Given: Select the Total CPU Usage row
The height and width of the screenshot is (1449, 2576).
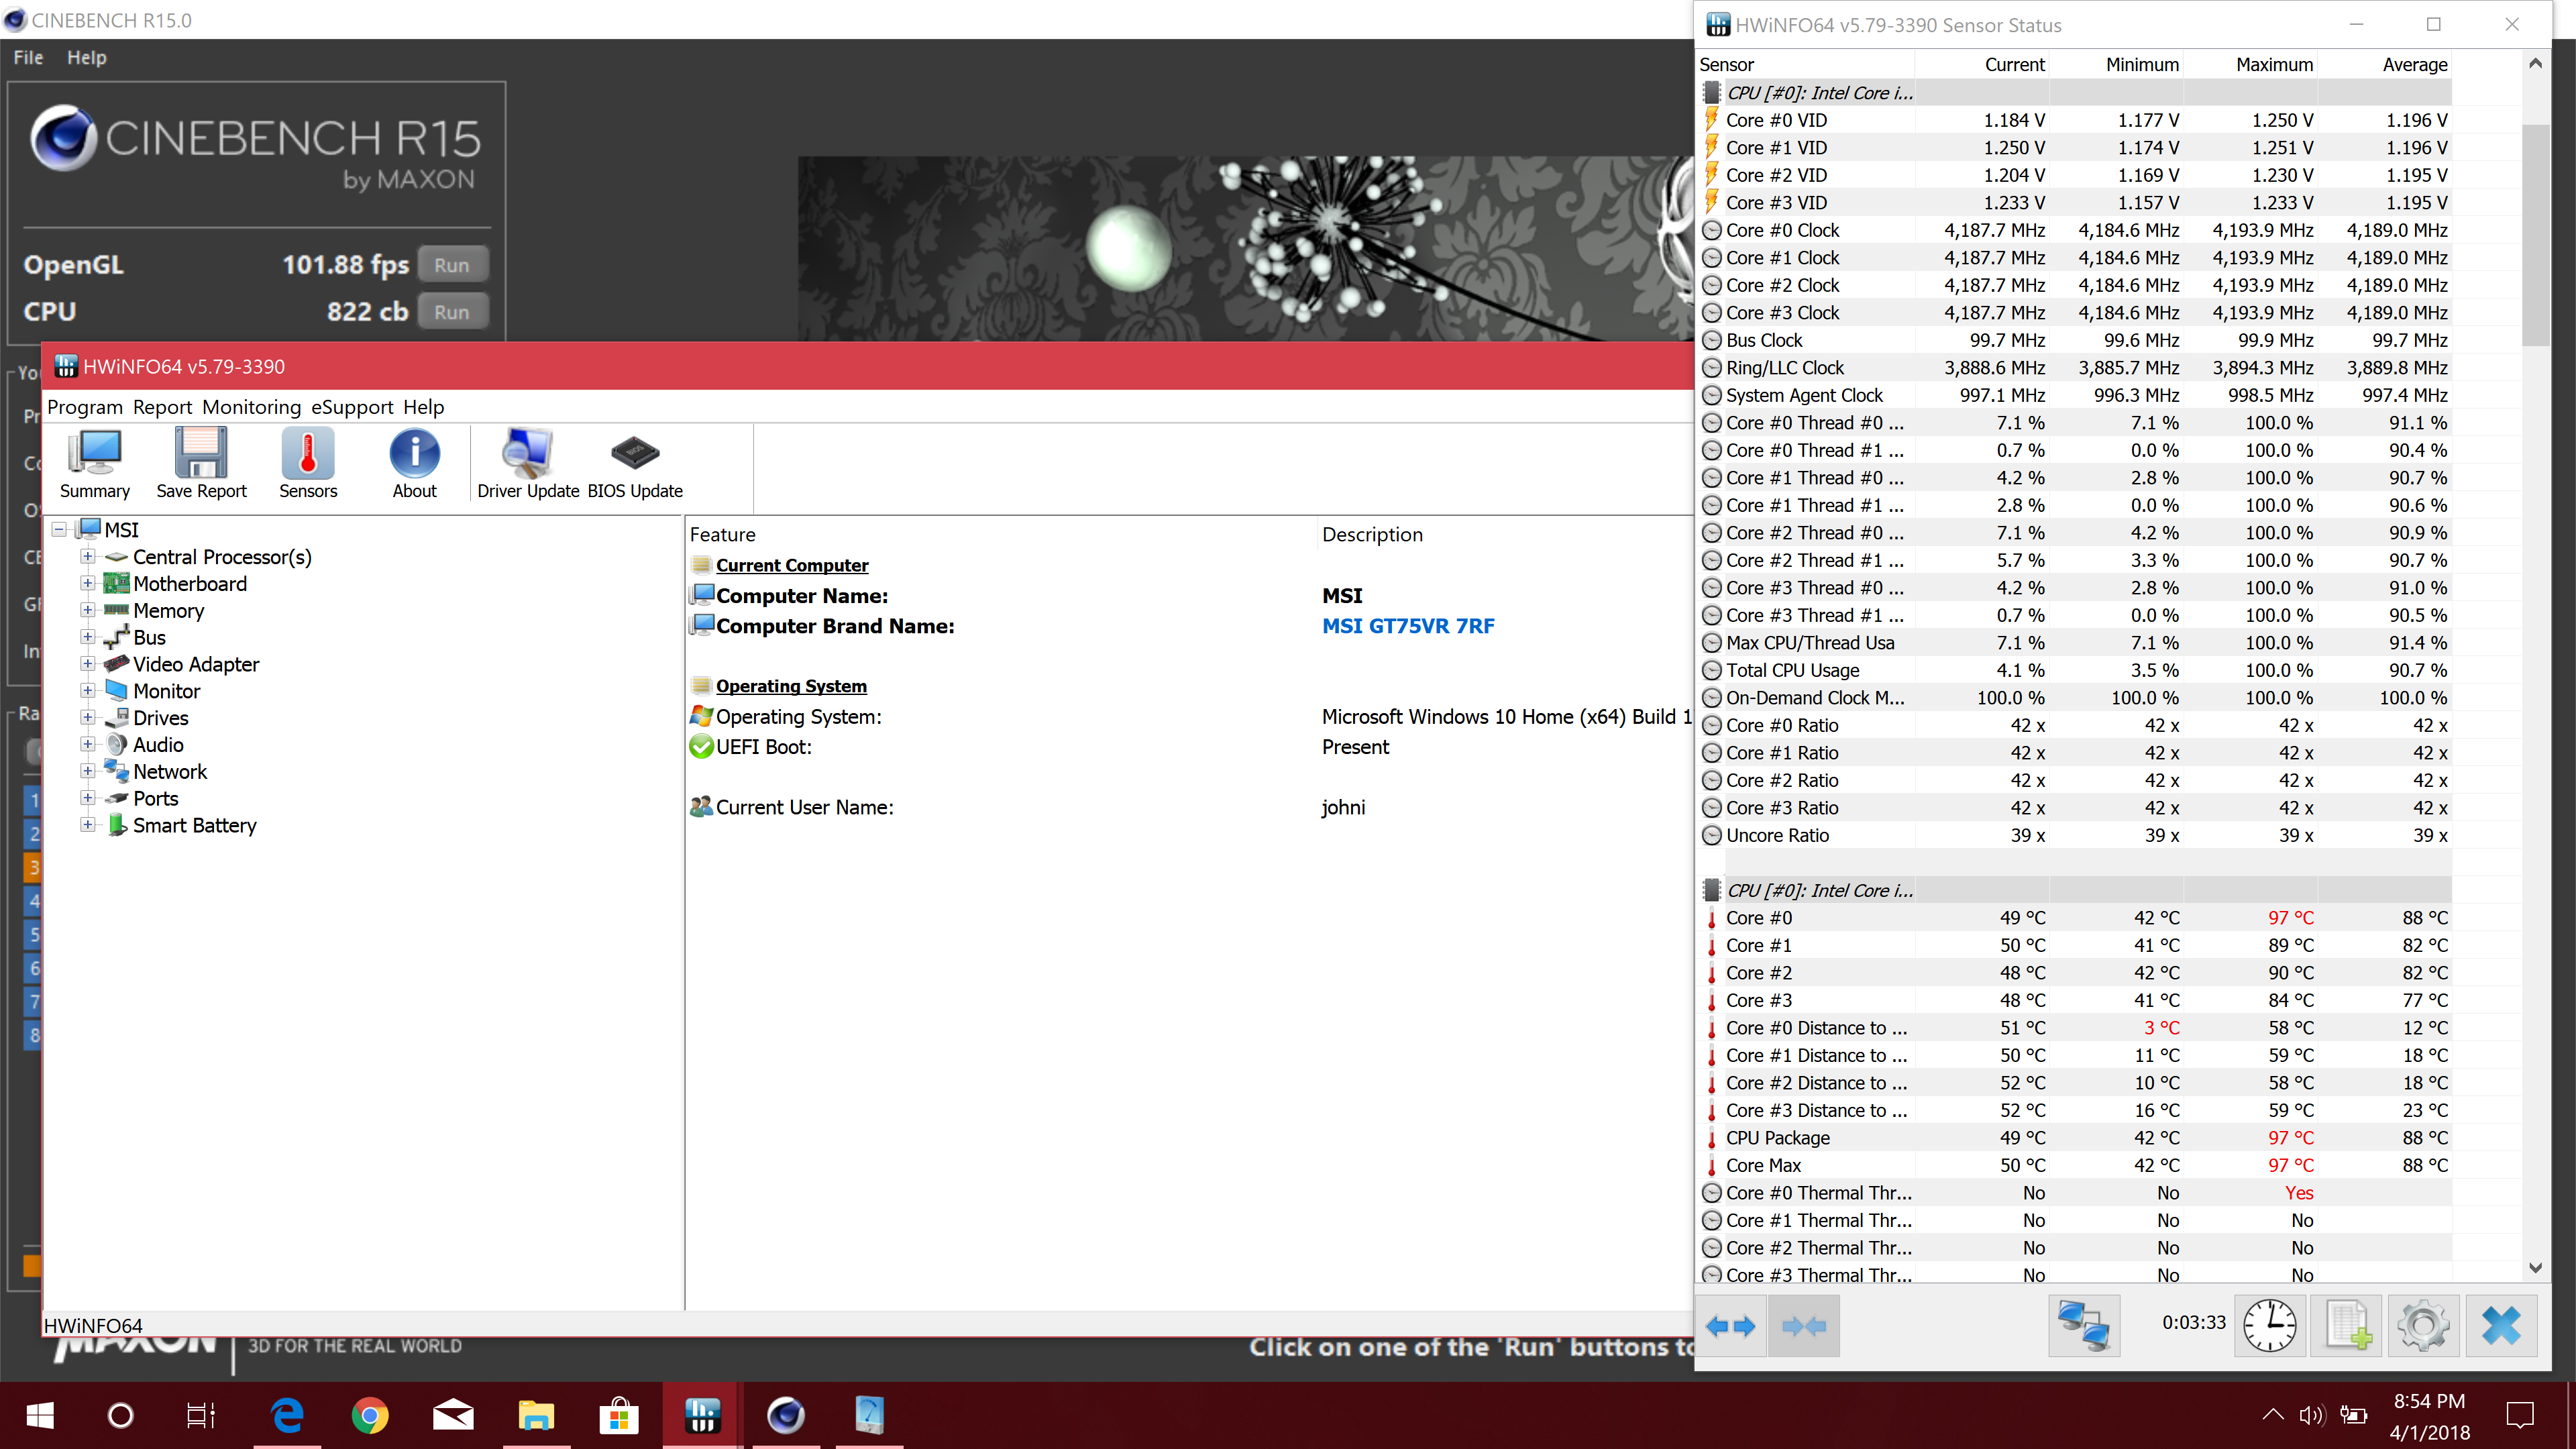Looking at the screenshot, I should [x=2075, y=670].
